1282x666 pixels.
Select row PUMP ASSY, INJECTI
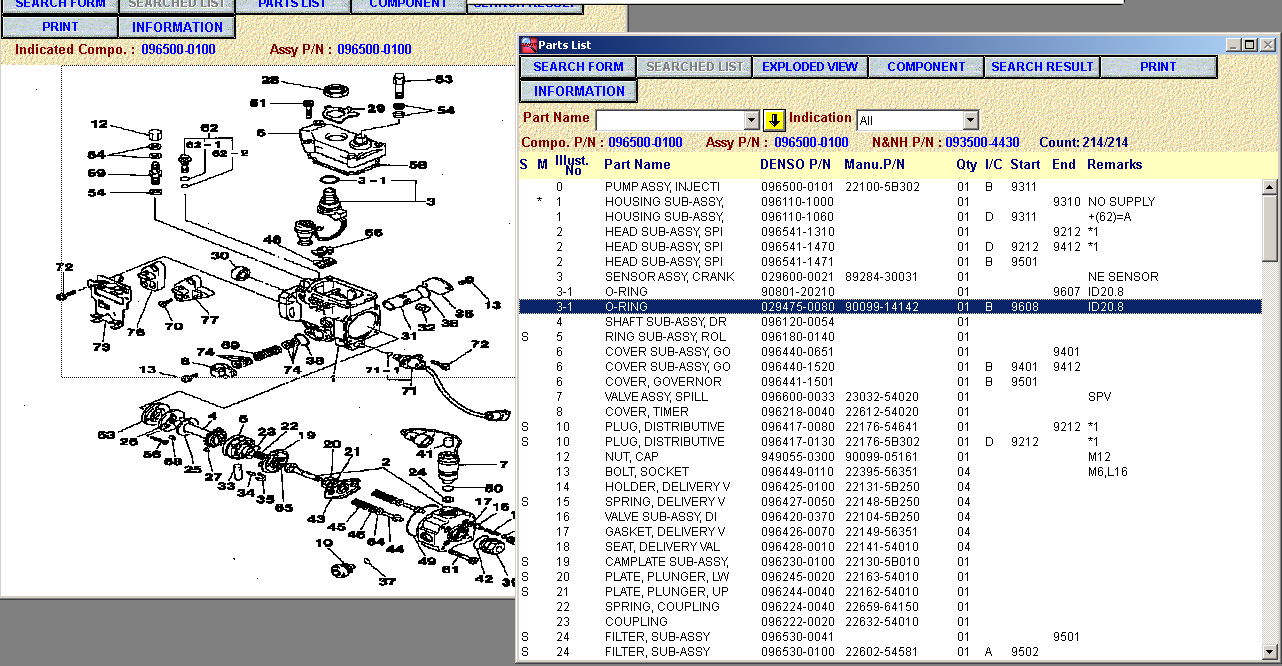(890, 187)
